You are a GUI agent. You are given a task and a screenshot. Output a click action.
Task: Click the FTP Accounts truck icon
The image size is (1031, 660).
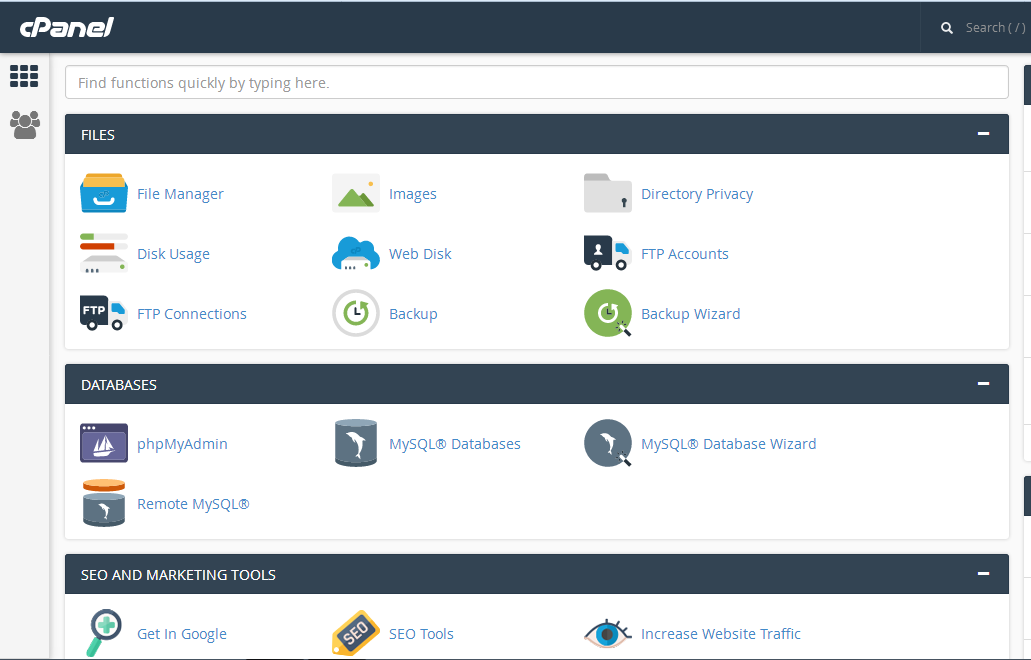pos(608,254)
